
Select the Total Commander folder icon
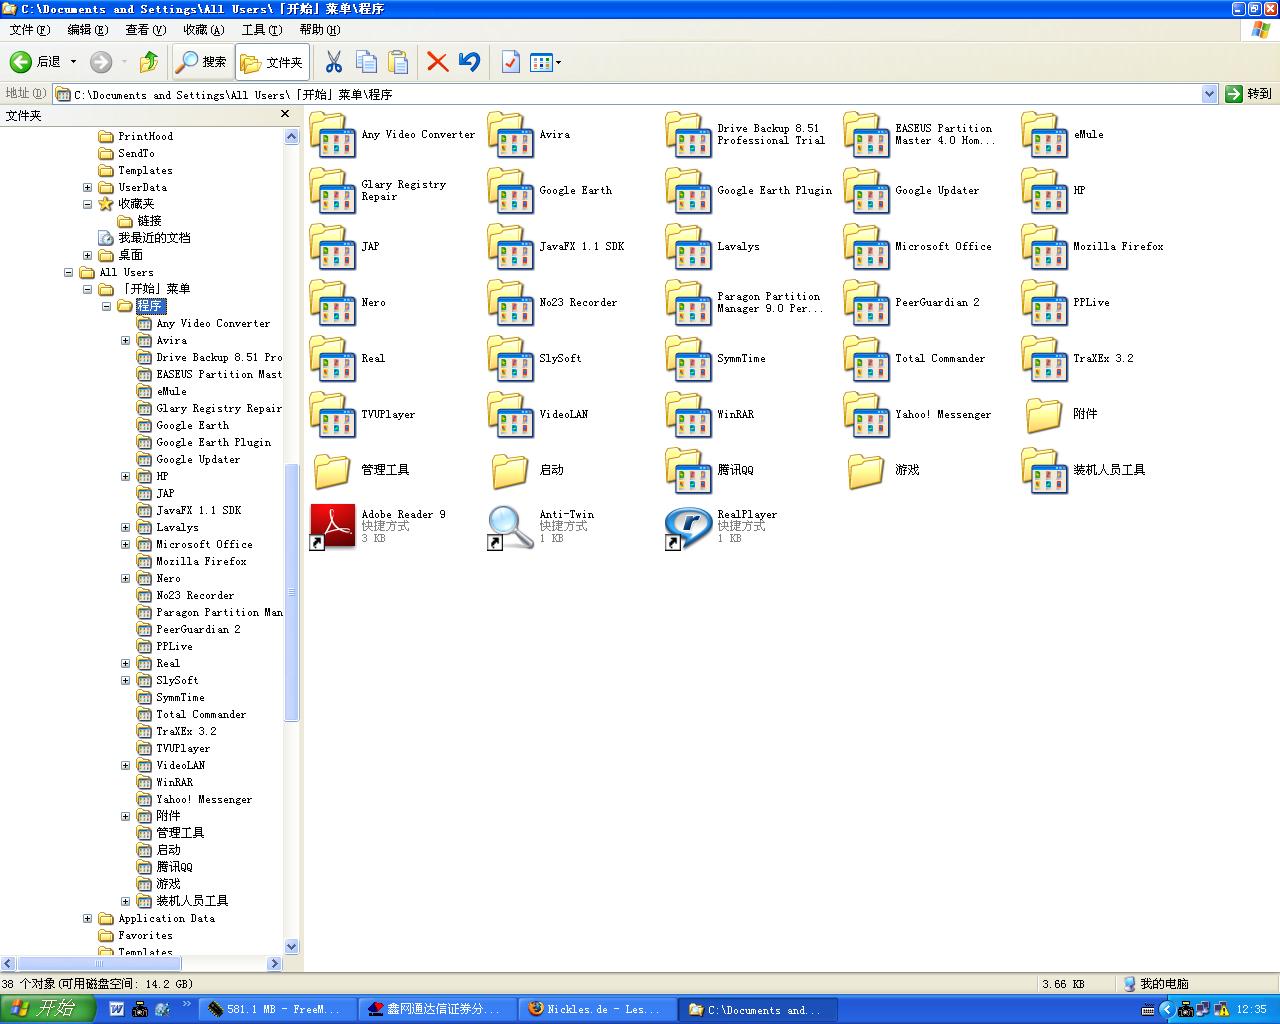866,358
